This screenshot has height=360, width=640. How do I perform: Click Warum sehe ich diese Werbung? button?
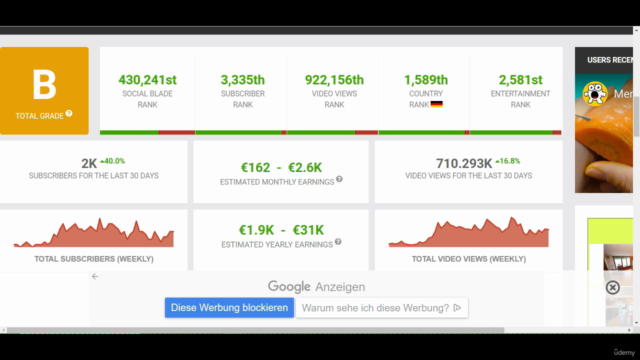point(382,308)
